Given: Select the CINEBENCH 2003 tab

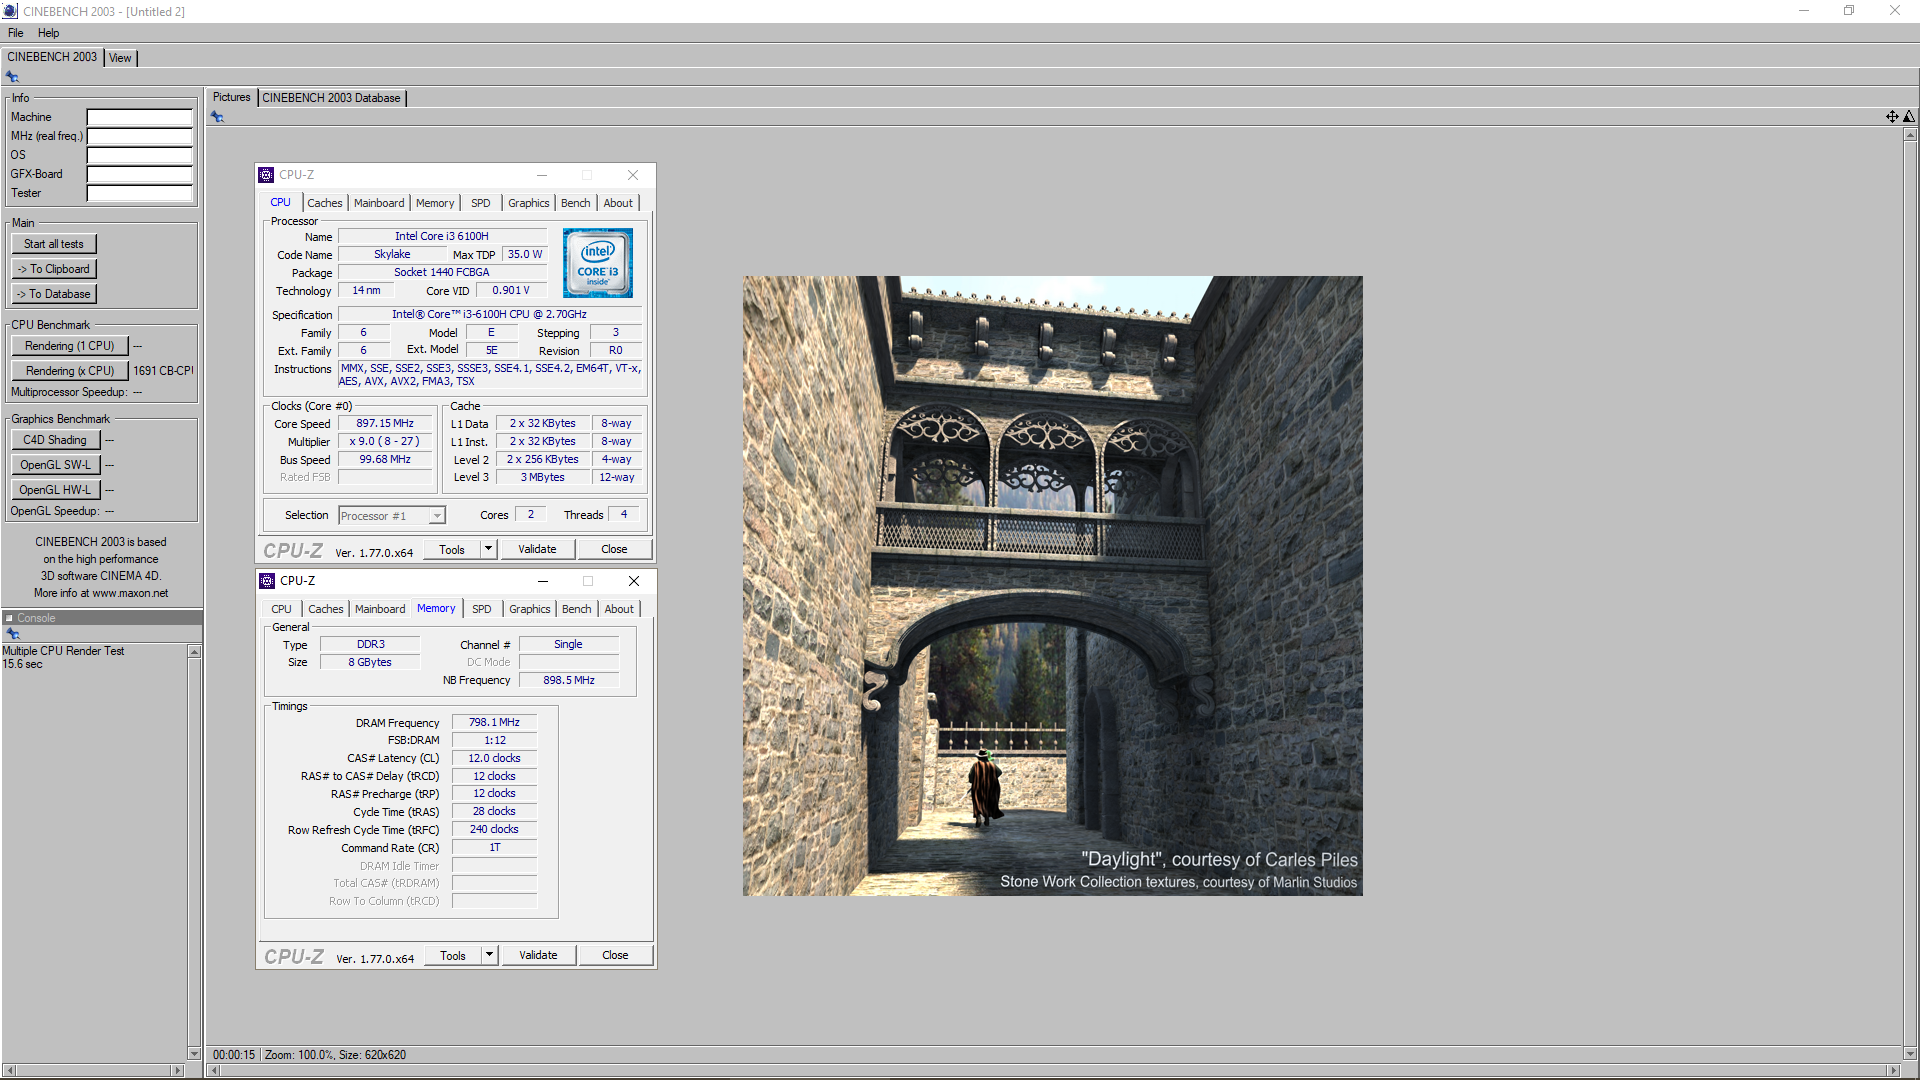Looking at the screenshot, I should [x=52, y=57].
